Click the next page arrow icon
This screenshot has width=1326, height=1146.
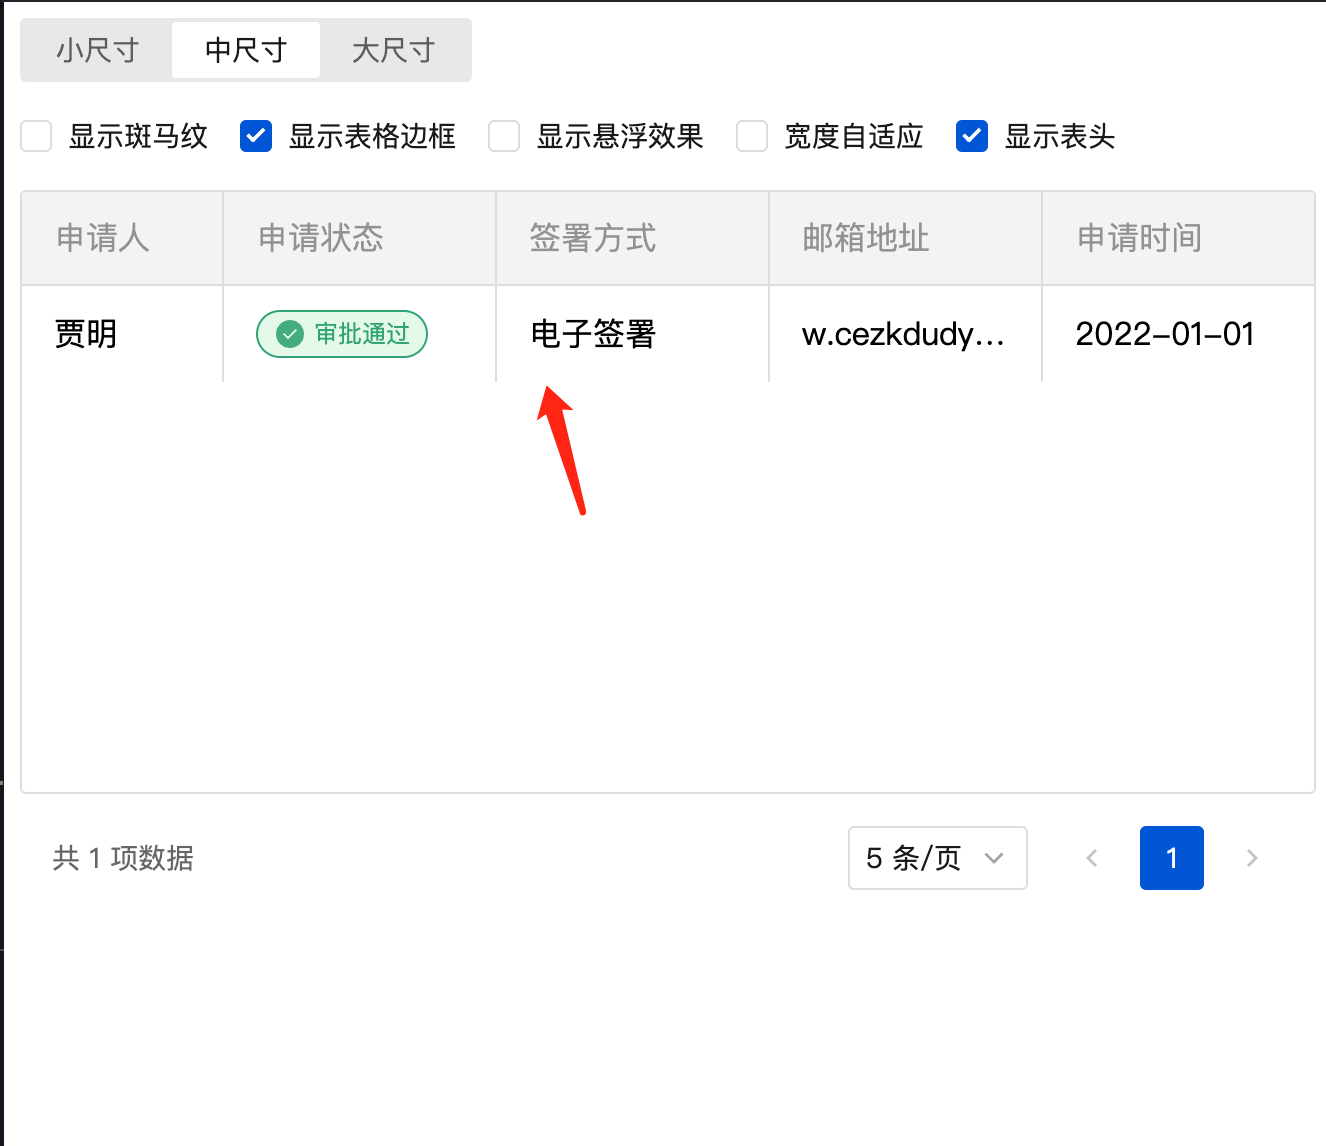click(x=1251, y=858)
